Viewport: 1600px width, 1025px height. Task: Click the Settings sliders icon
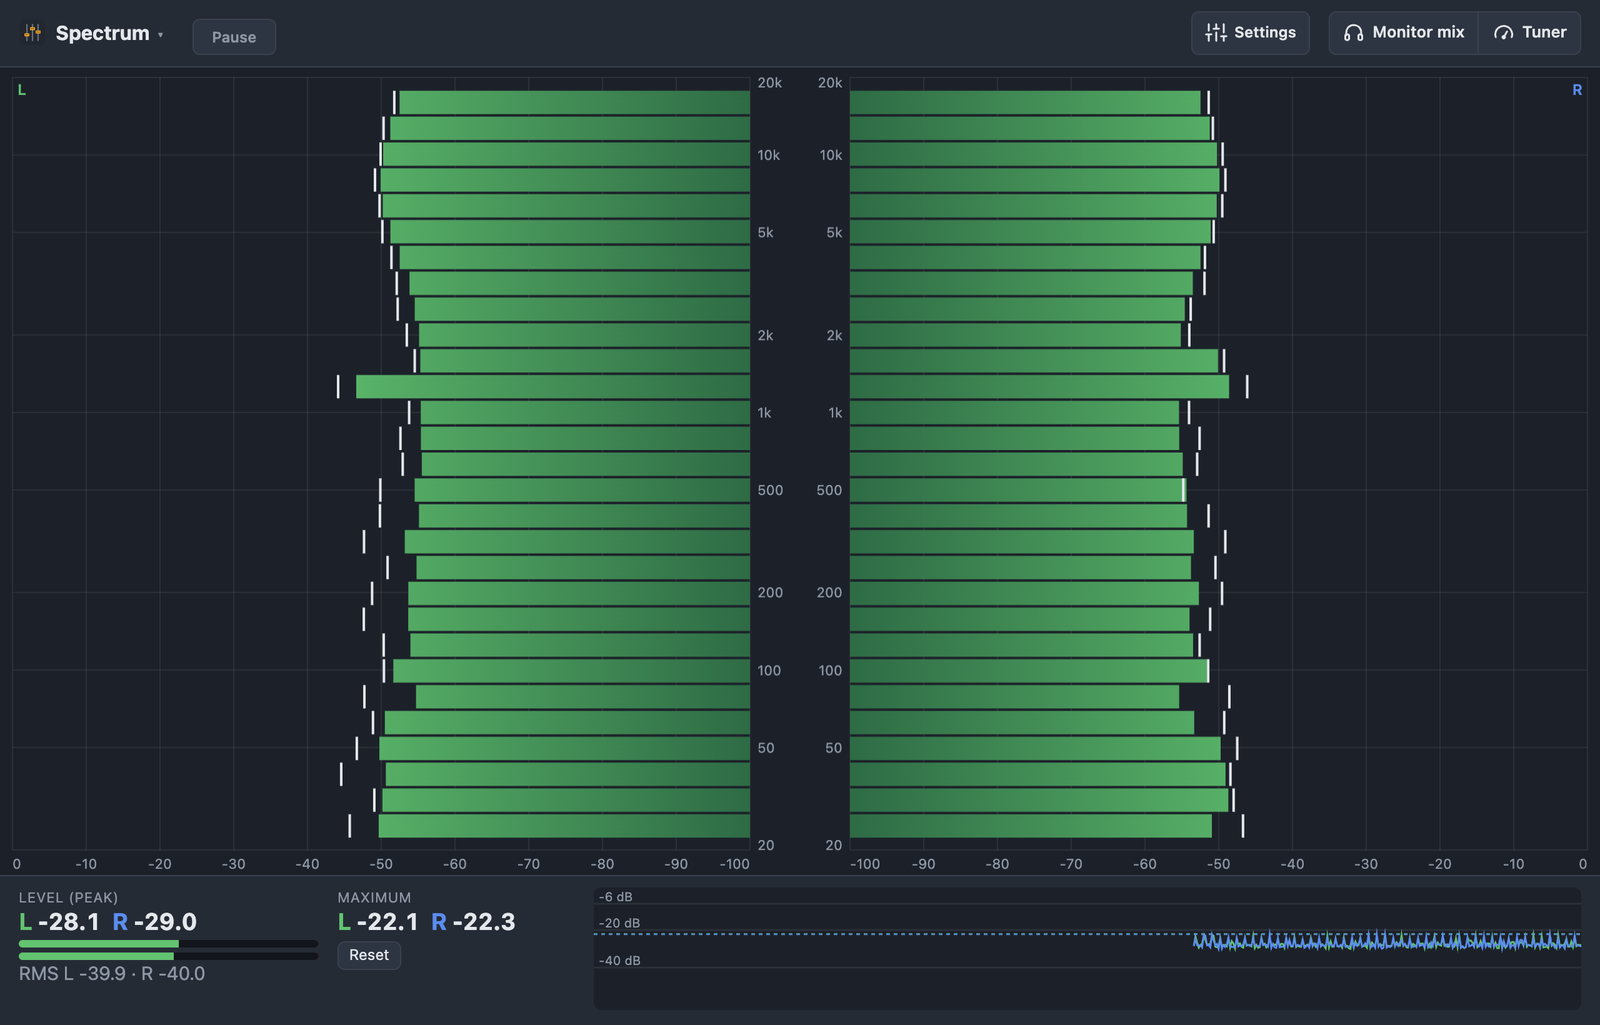pyautogui.click(x=1216, y=33)
